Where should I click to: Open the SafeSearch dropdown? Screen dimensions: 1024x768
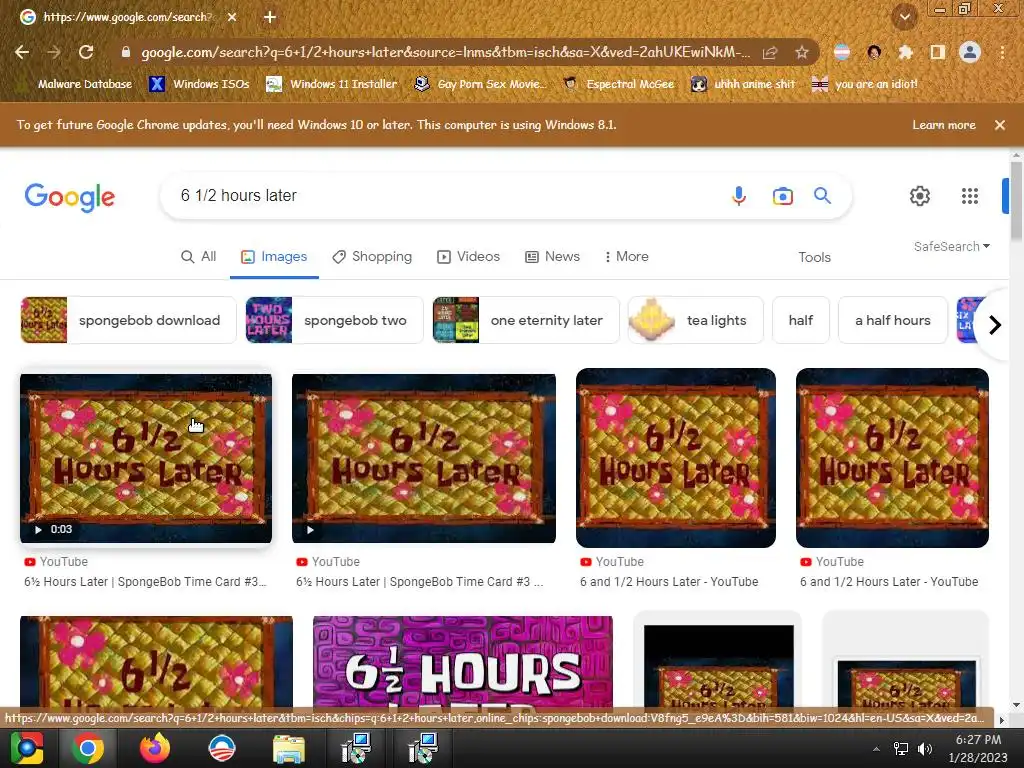(x=952, y=246)
